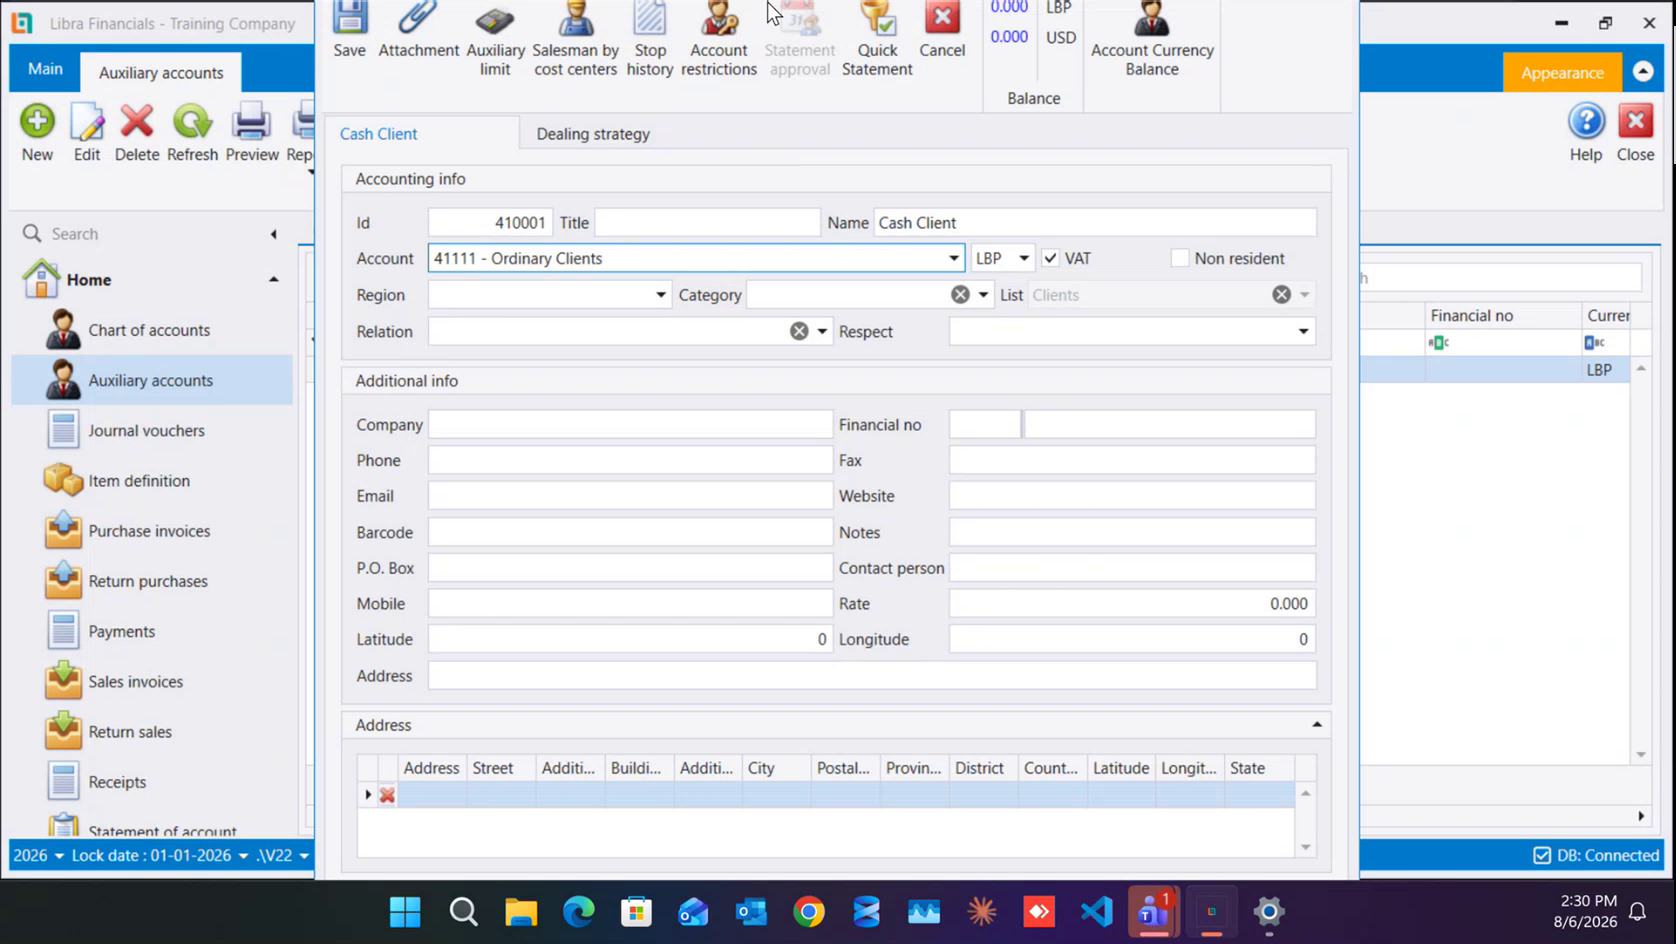Screen dimensions: 1676x944
Task: Click Preview in the main window ribbon
Action: click(252, 133)
